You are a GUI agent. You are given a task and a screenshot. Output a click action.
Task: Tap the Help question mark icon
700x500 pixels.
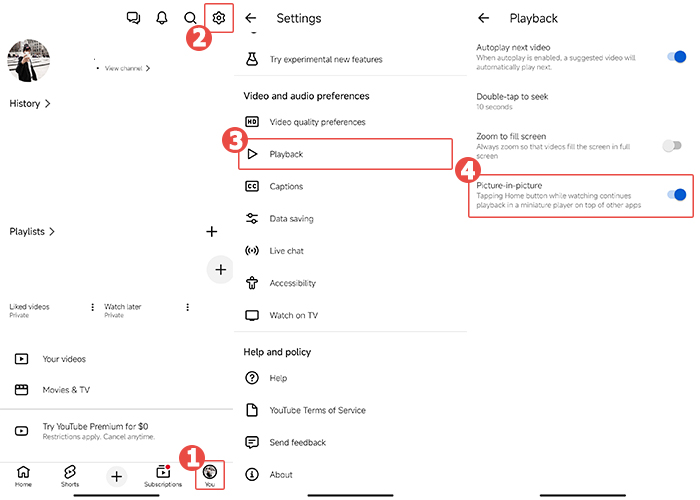252,378
